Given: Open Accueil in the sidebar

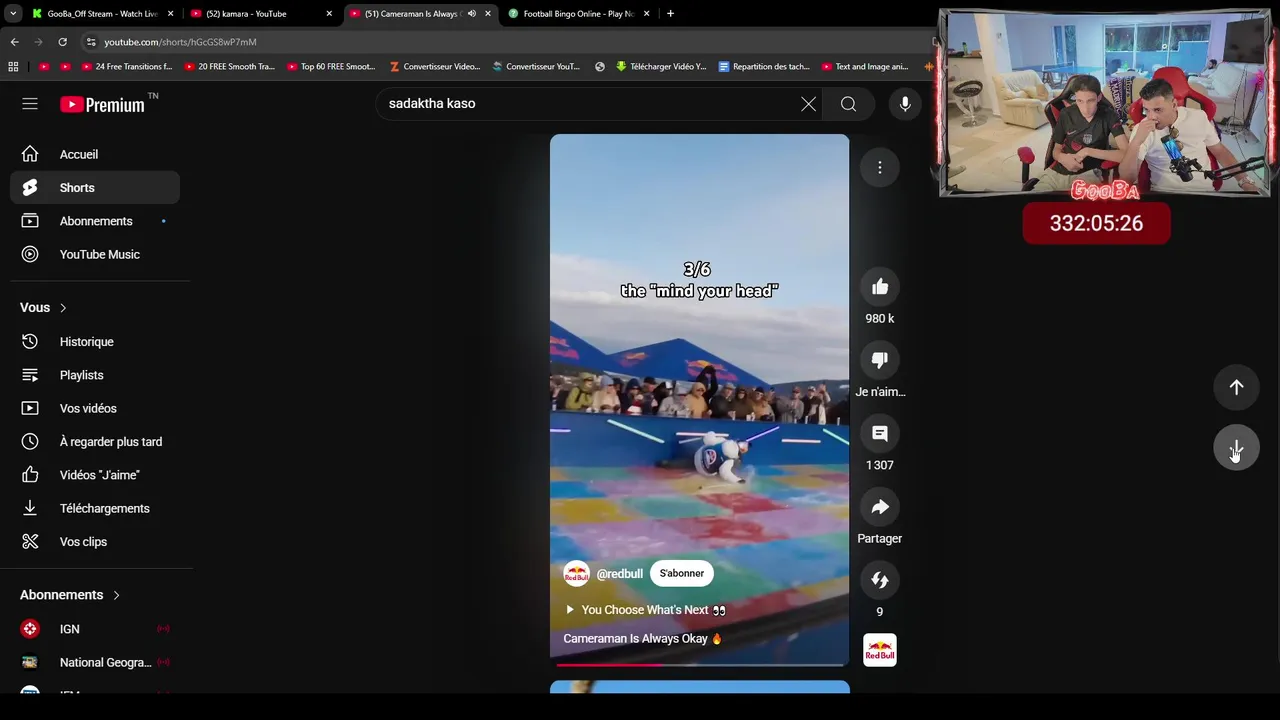Looking at the screenshot, I should coord(95,154).
